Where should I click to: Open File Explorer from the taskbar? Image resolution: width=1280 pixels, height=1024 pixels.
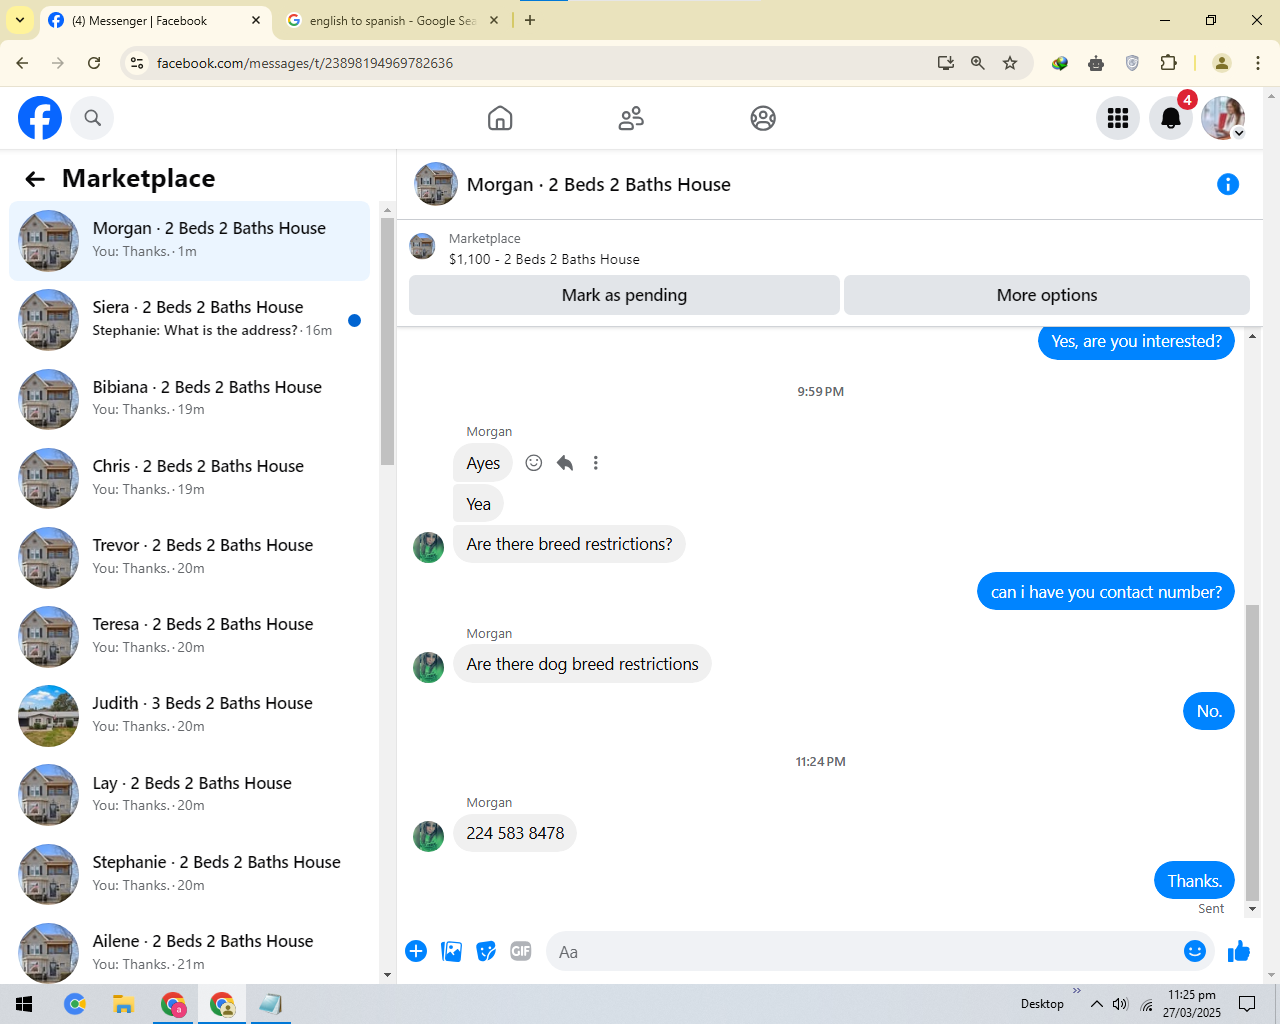124,1004
